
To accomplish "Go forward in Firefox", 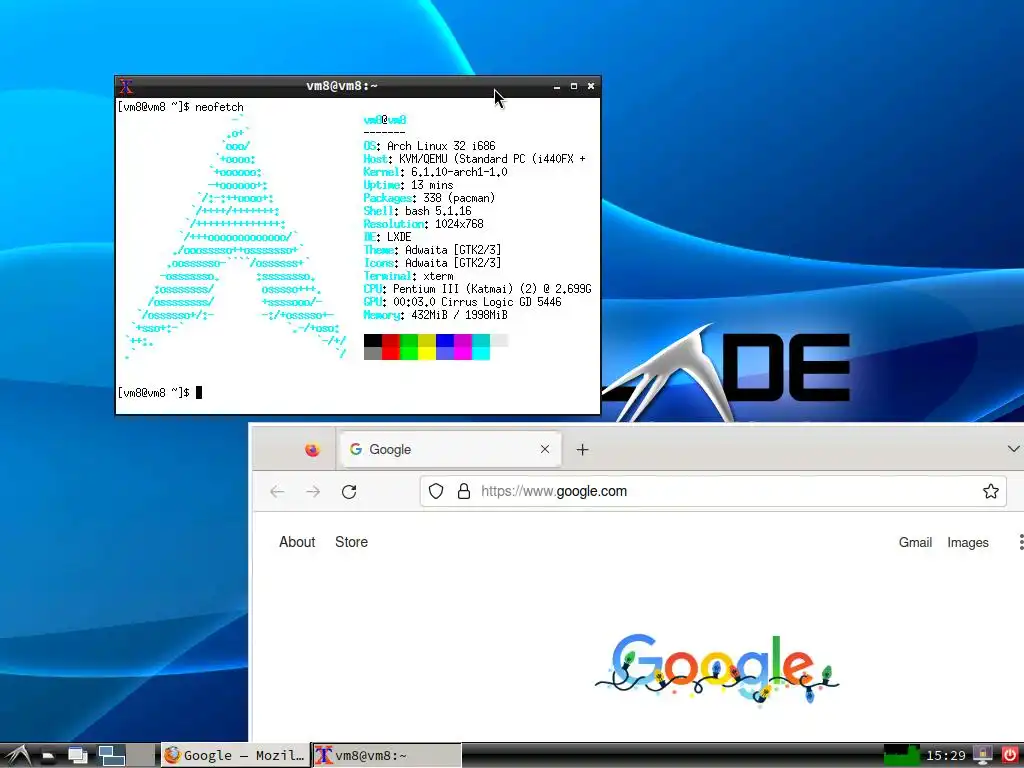I will 313,492.
